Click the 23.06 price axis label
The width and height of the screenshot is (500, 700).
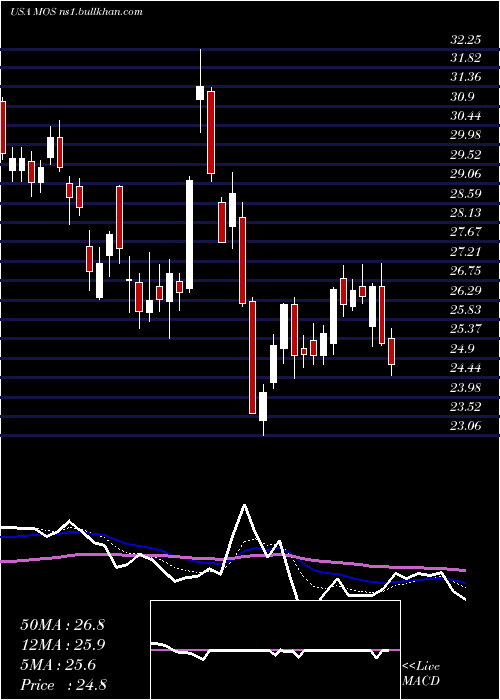466,425
